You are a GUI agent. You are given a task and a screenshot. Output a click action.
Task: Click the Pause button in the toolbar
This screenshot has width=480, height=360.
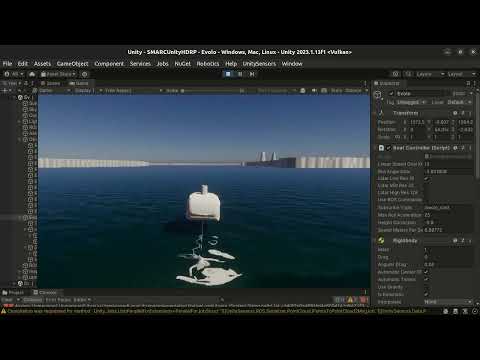coord(240,74)
